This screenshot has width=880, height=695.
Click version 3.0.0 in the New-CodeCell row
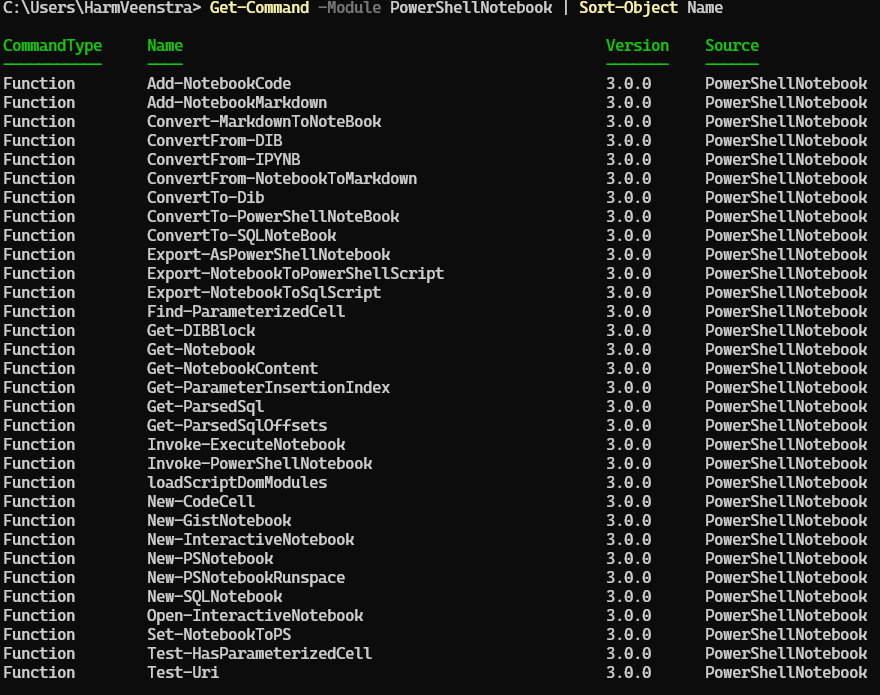[629, 502]
